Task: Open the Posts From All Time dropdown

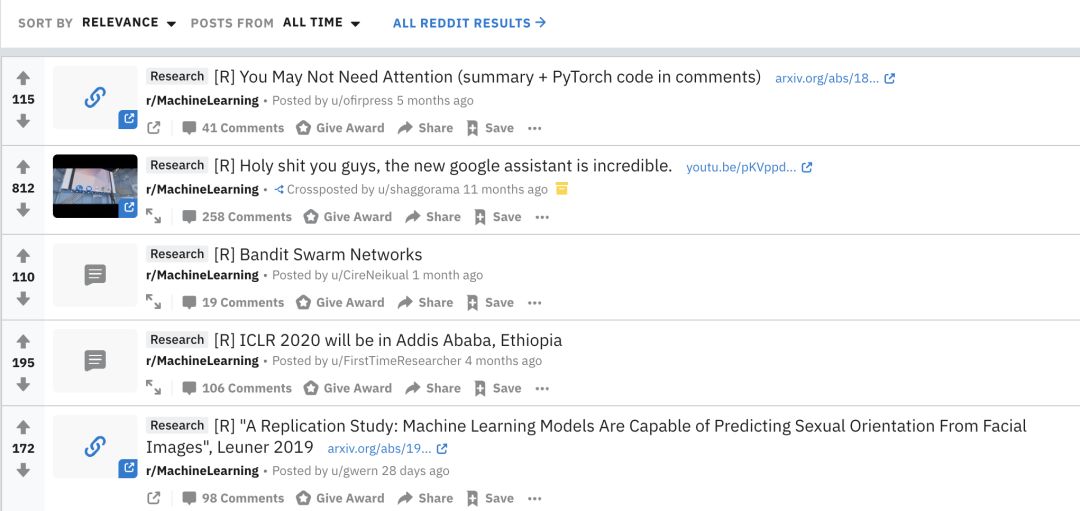Action: click(x=321, y=22)
